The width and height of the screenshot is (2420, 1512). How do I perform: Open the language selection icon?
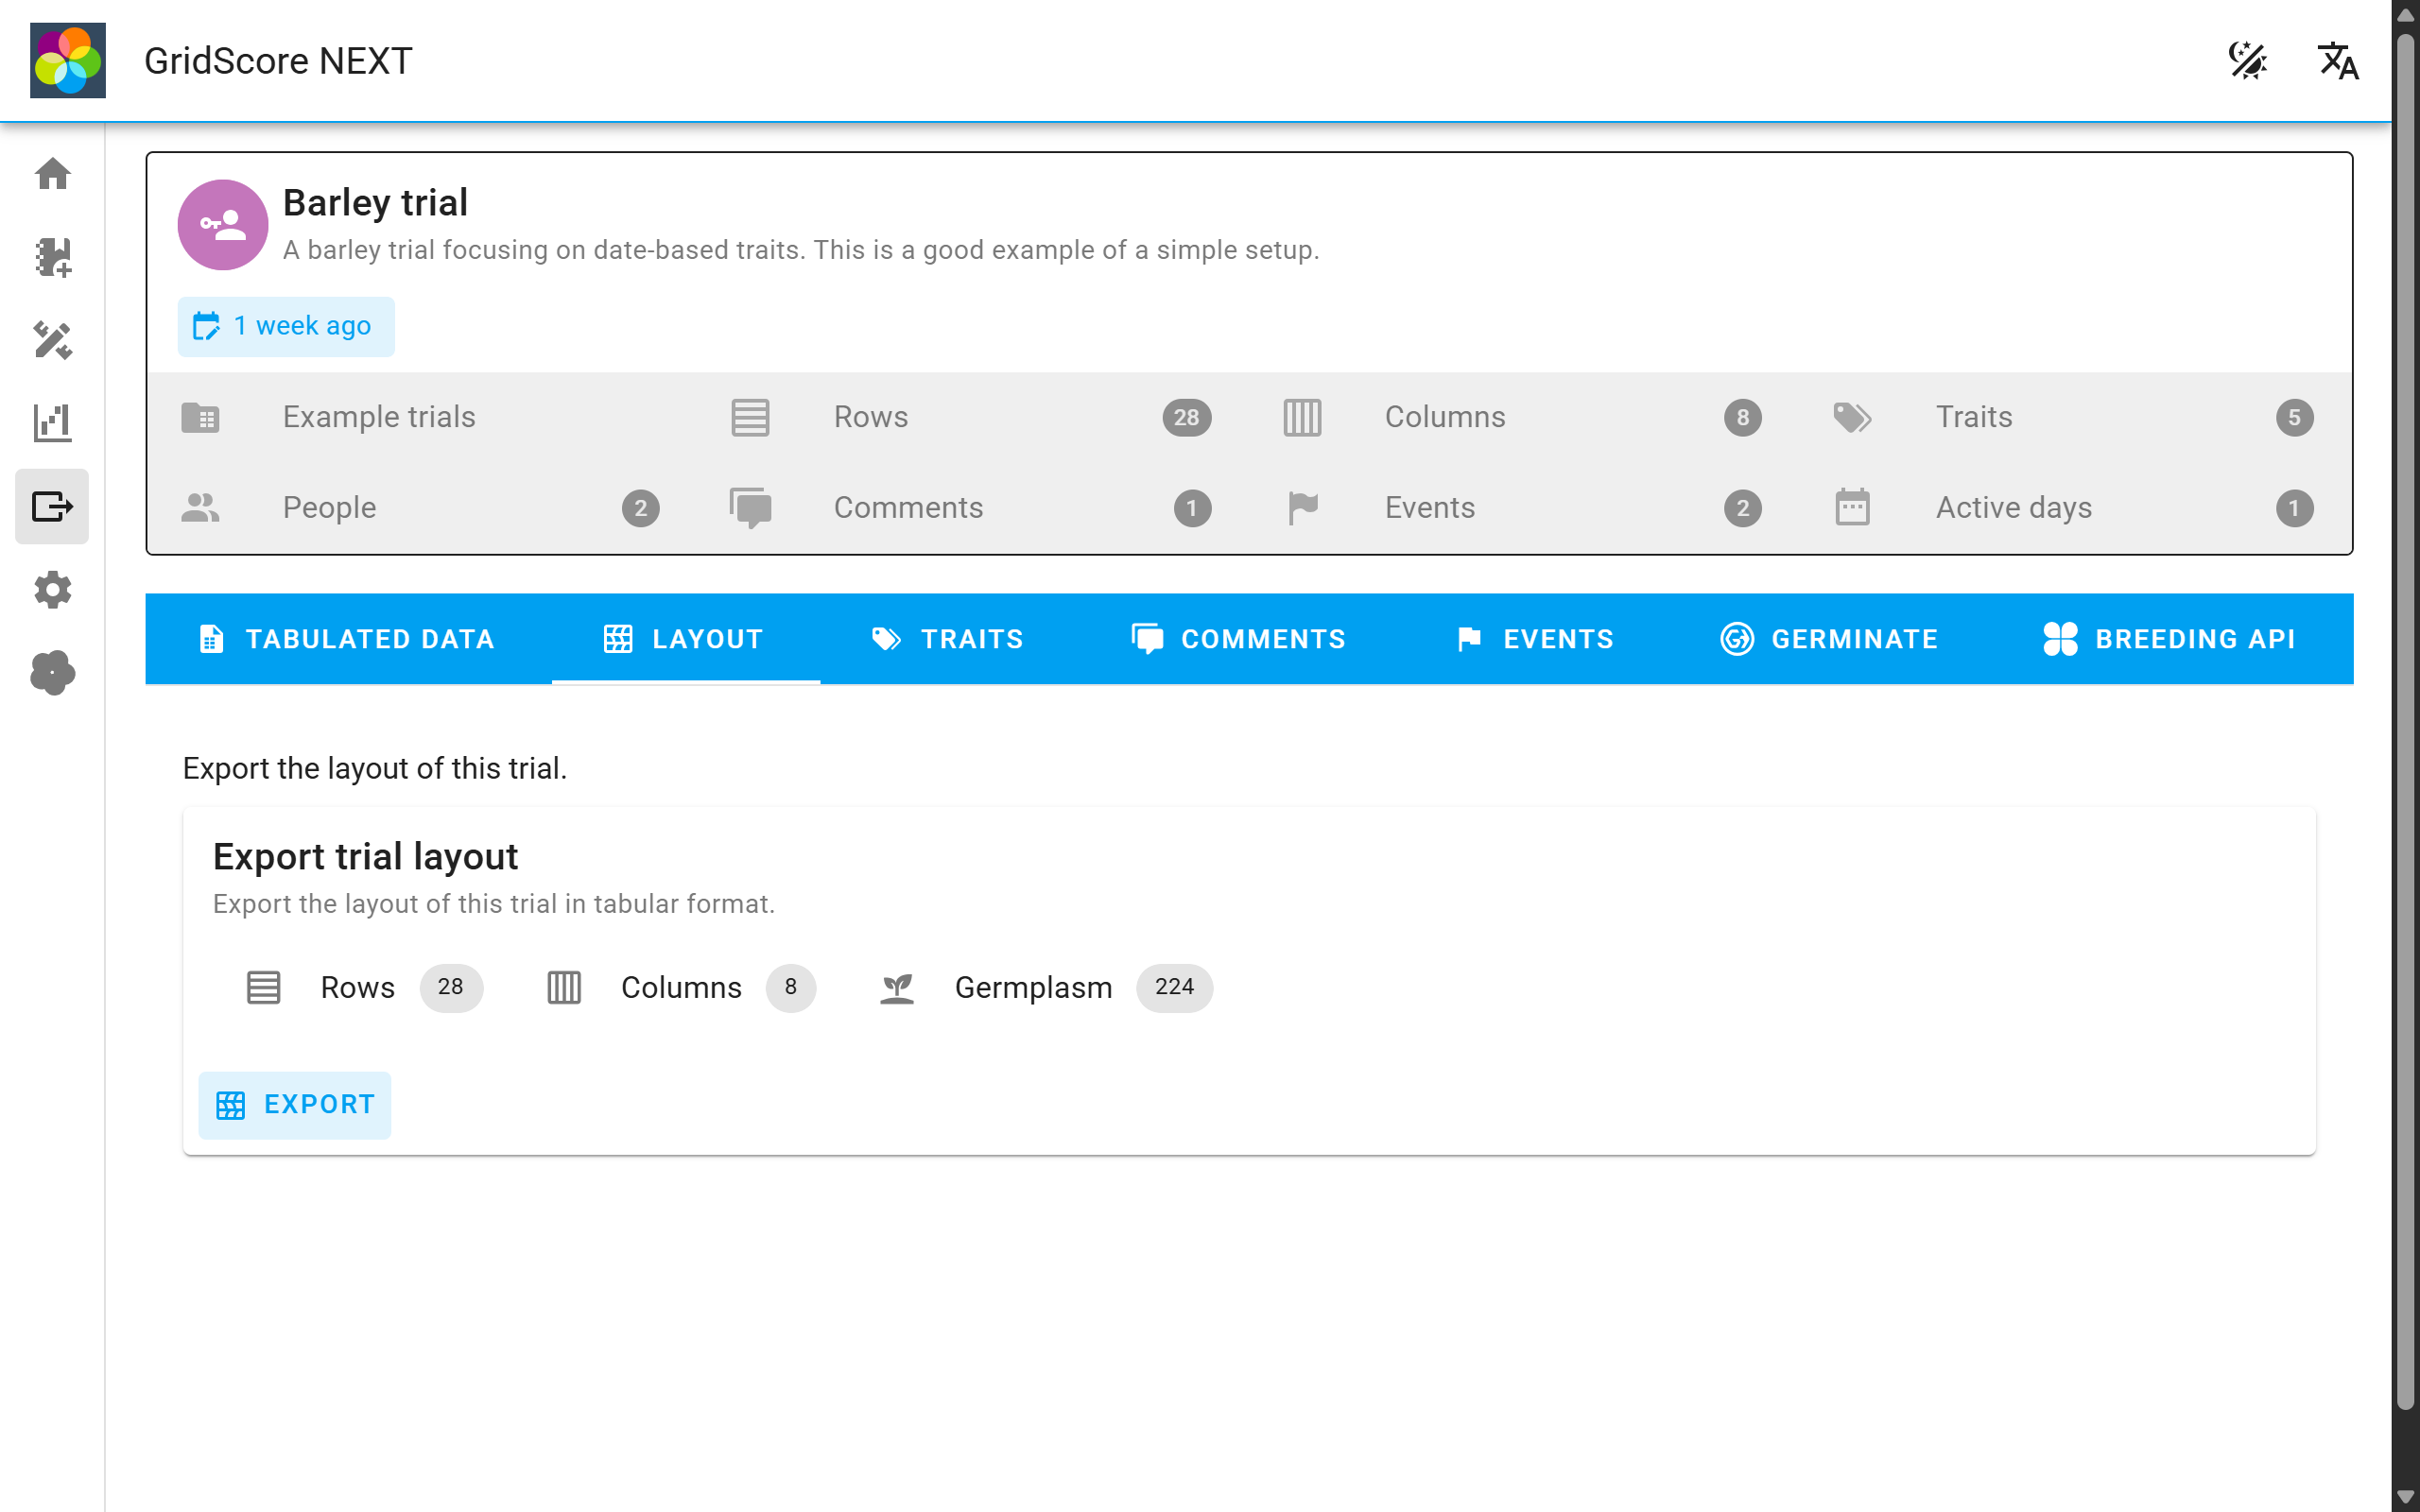[2337, 61]
